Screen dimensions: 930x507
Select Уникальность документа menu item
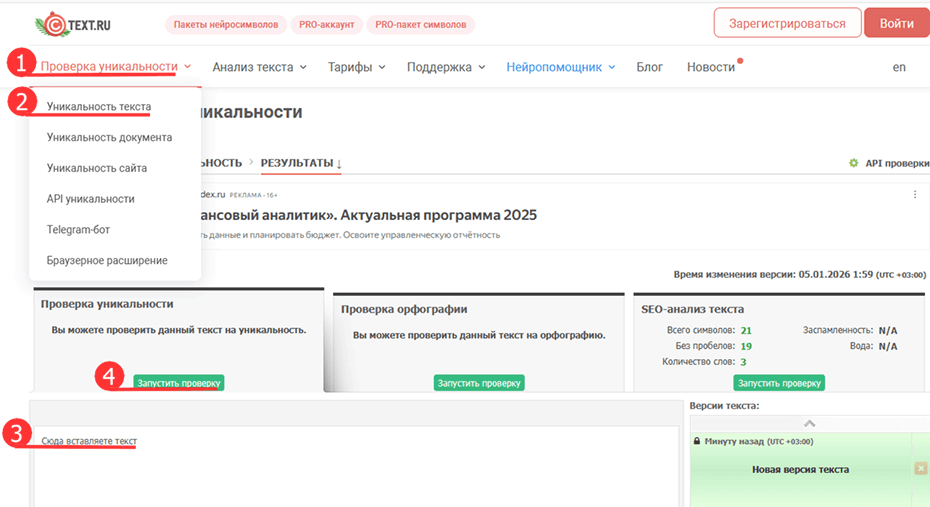point(109,138)
